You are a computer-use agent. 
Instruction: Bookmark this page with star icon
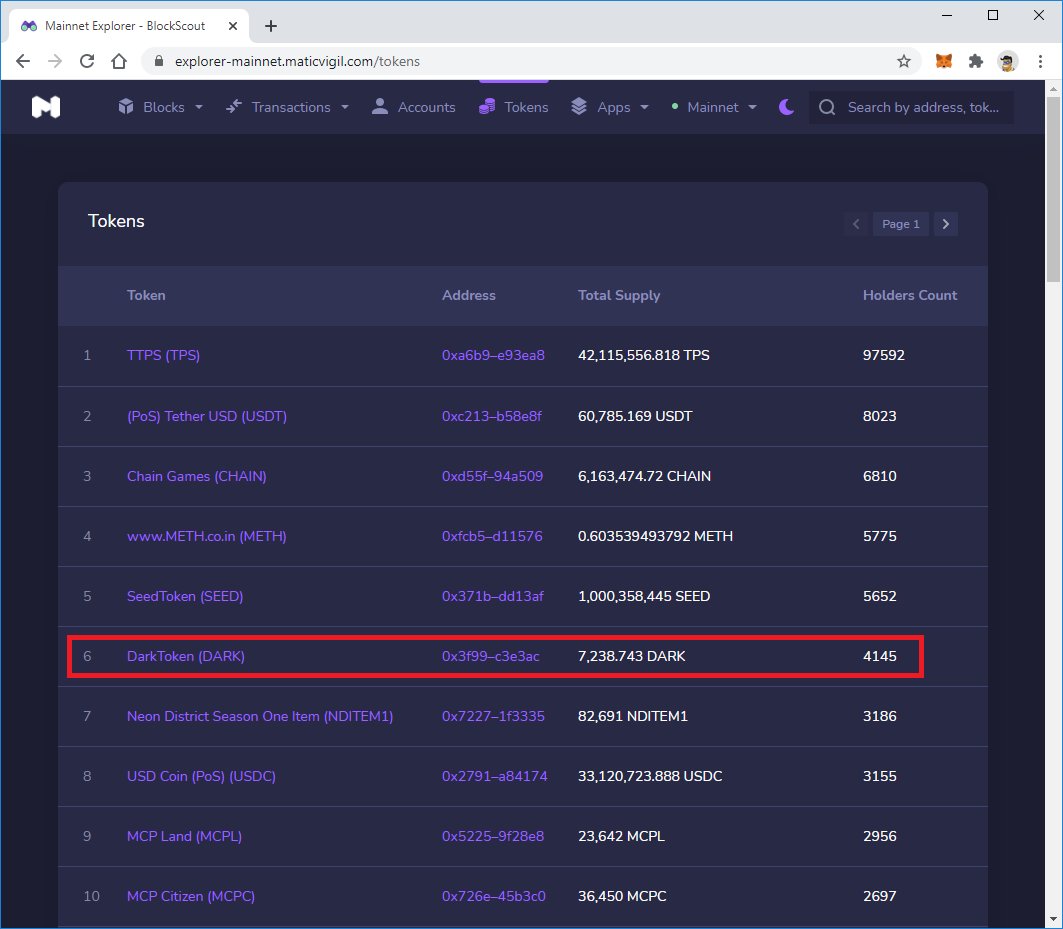904,61
